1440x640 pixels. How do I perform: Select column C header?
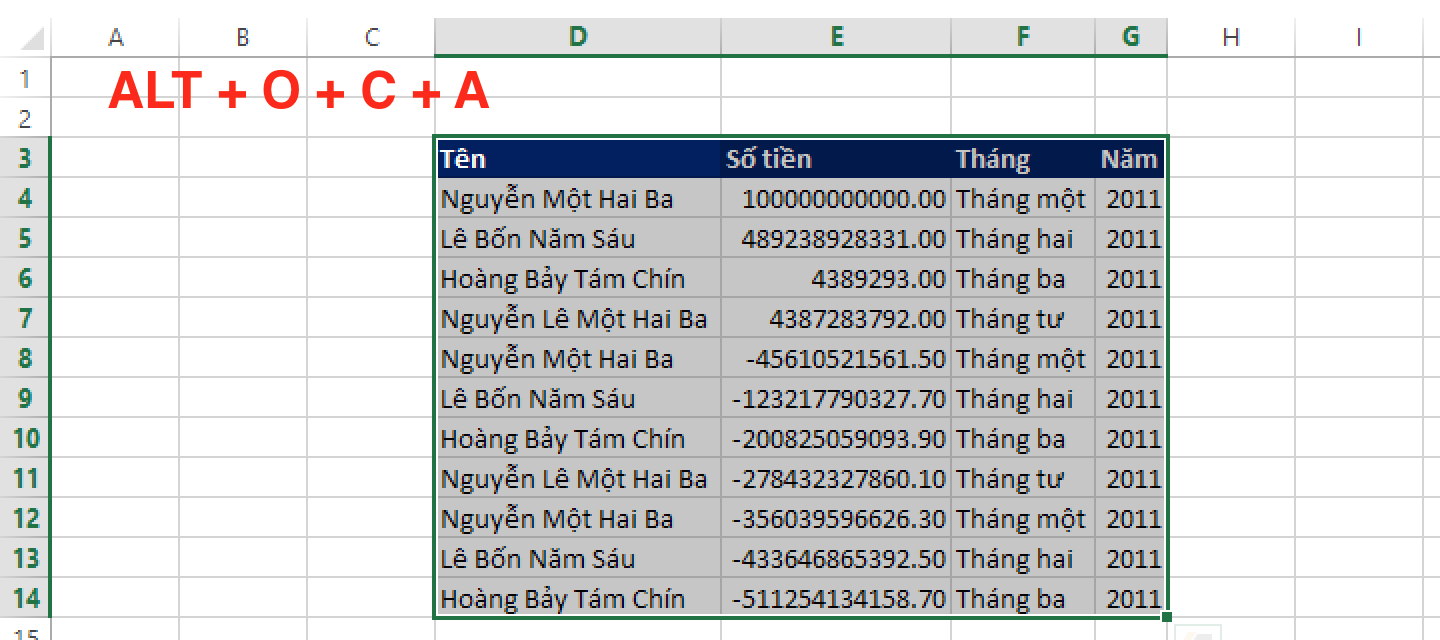click(372, 37)
